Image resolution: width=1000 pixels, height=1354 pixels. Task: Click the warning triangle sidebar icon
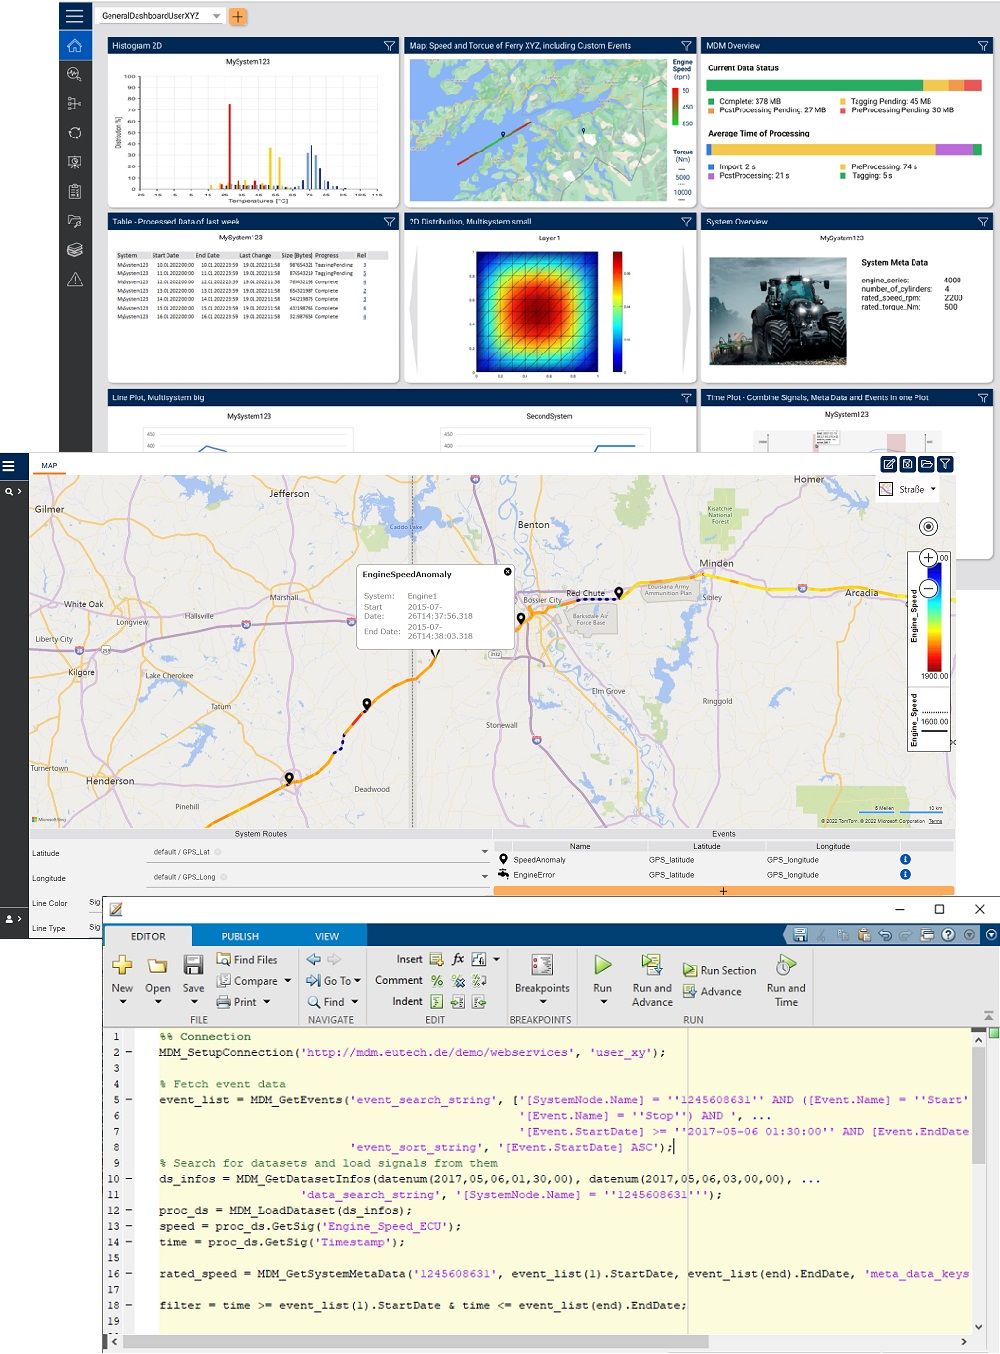coord(75,280)
